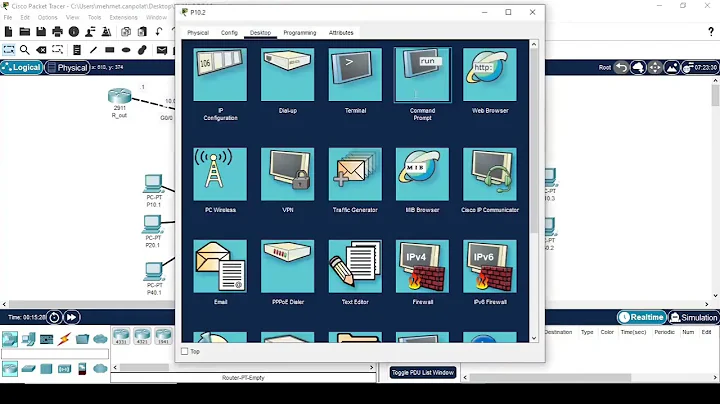Viewport: 720px width, 404px height.
Task: Switch to Physical workspace view
Action: tap(67, 67)
